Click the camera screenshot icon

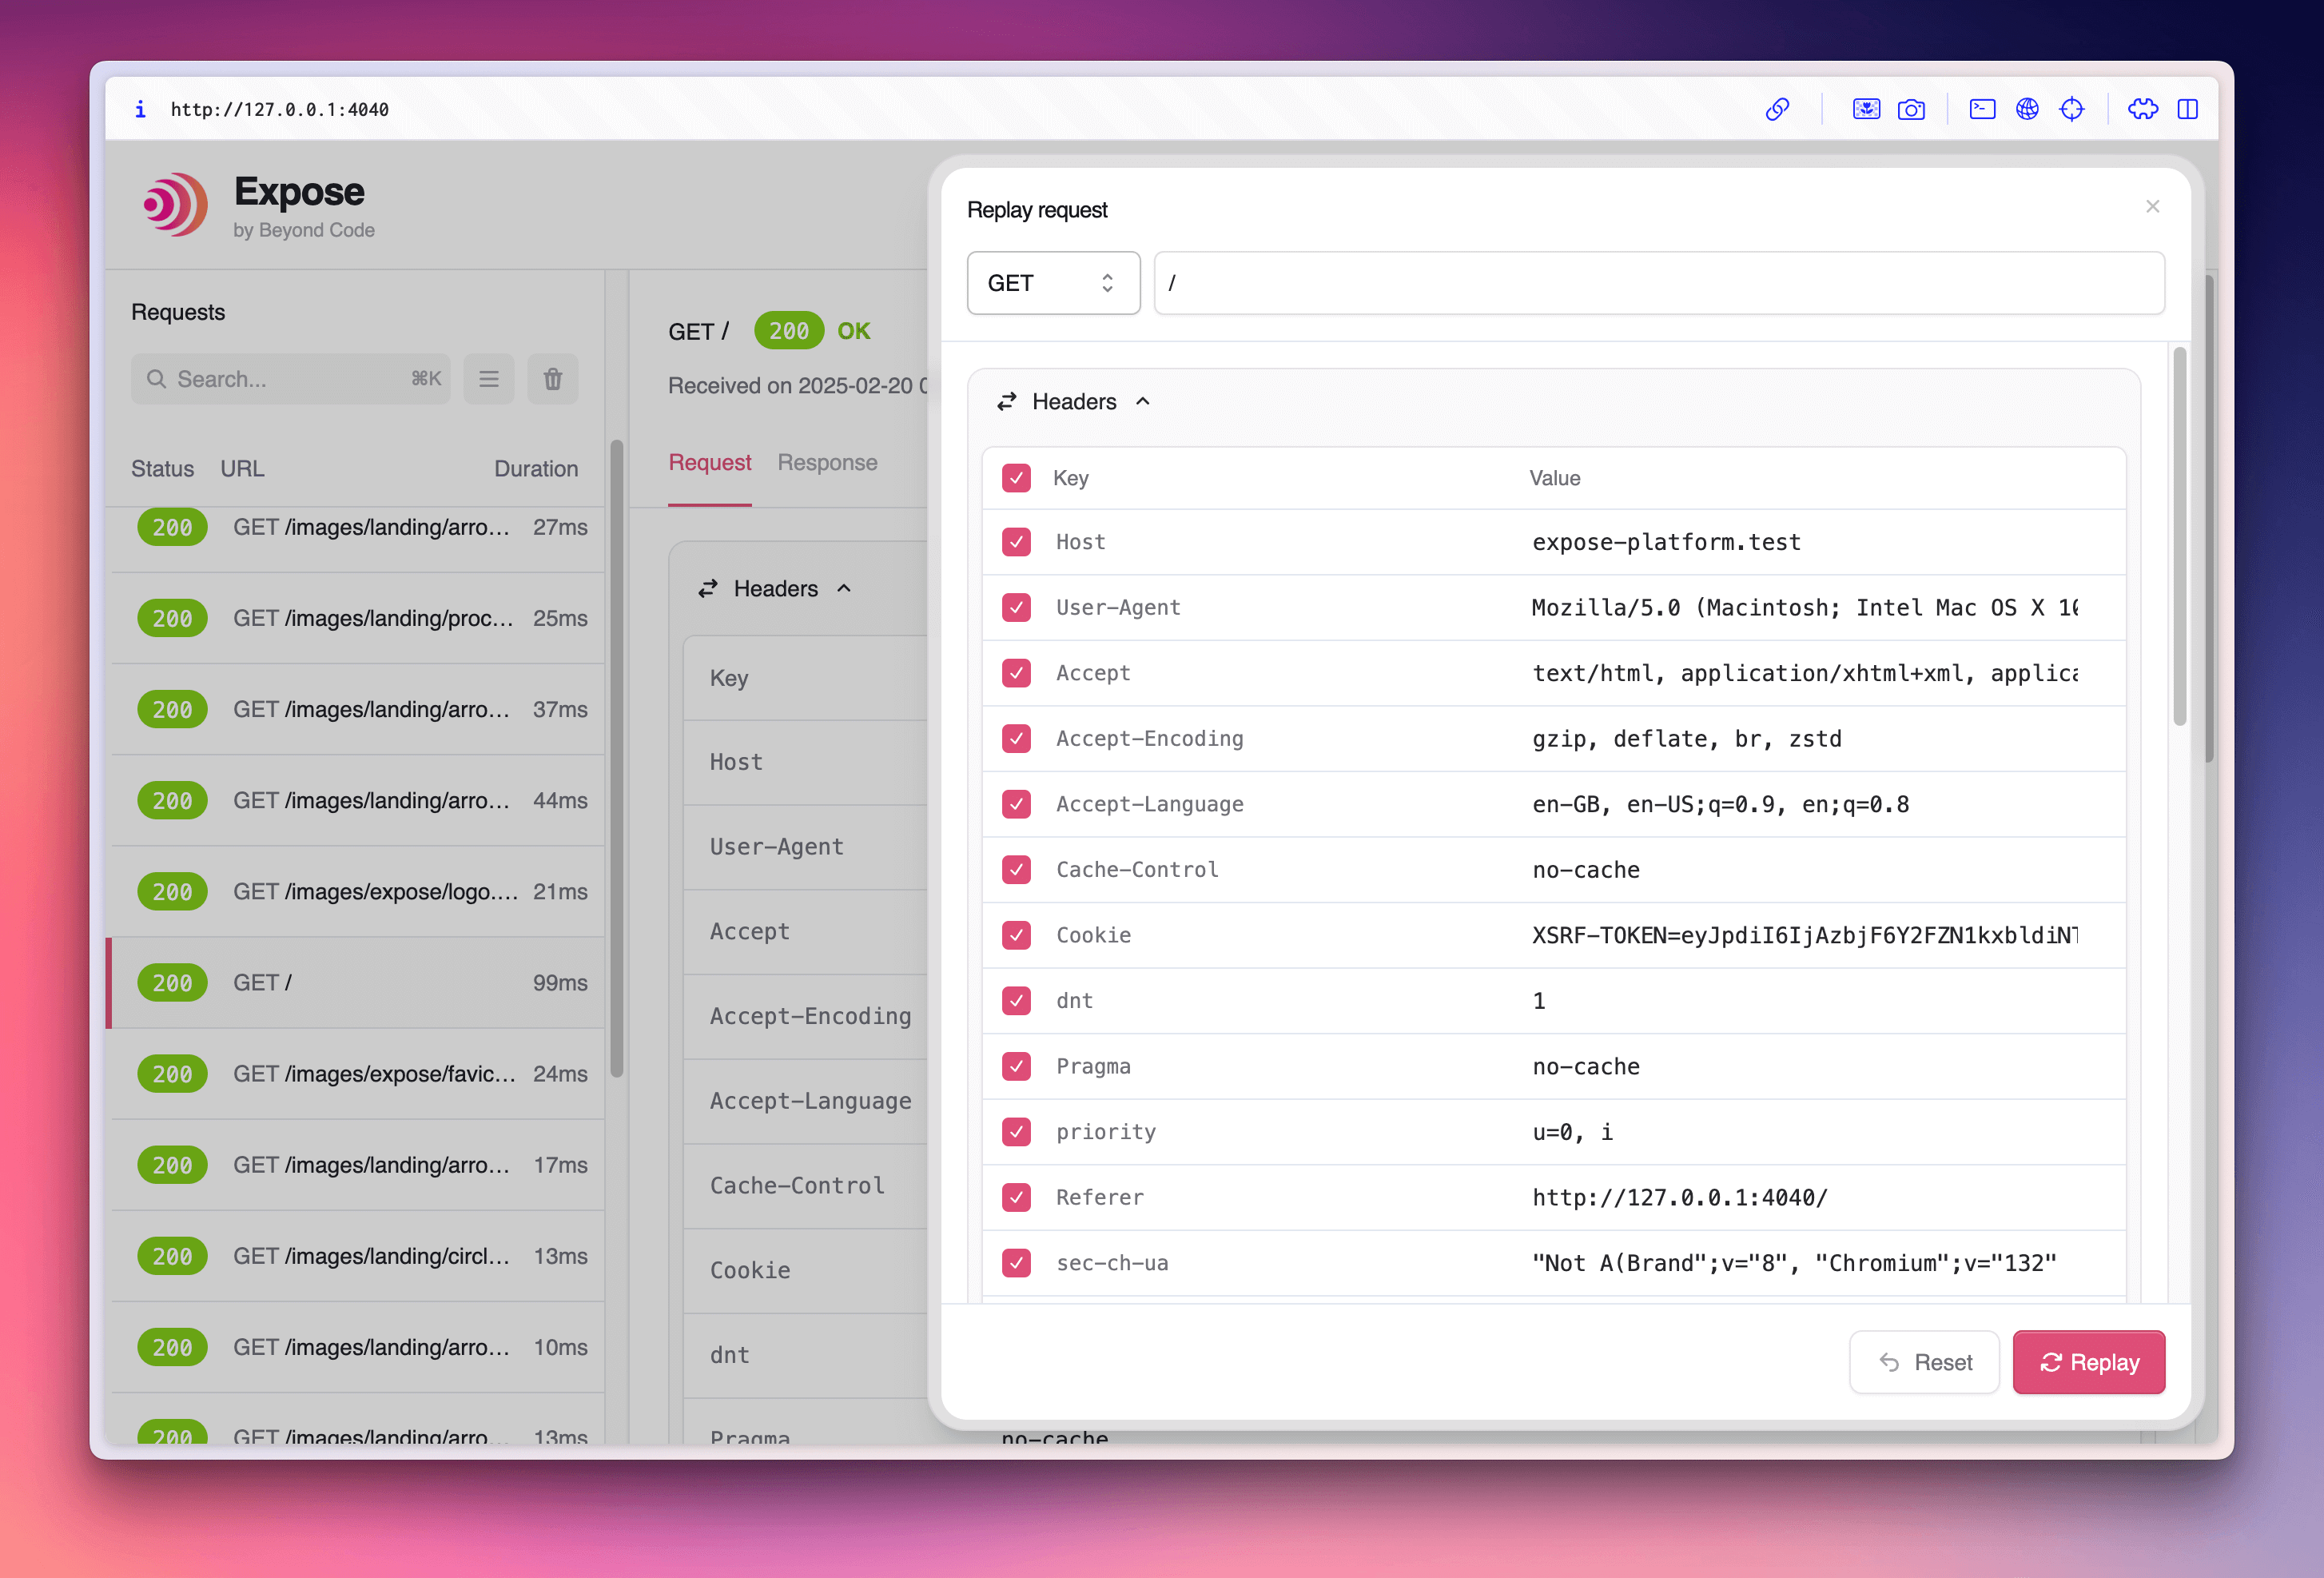1911,109
